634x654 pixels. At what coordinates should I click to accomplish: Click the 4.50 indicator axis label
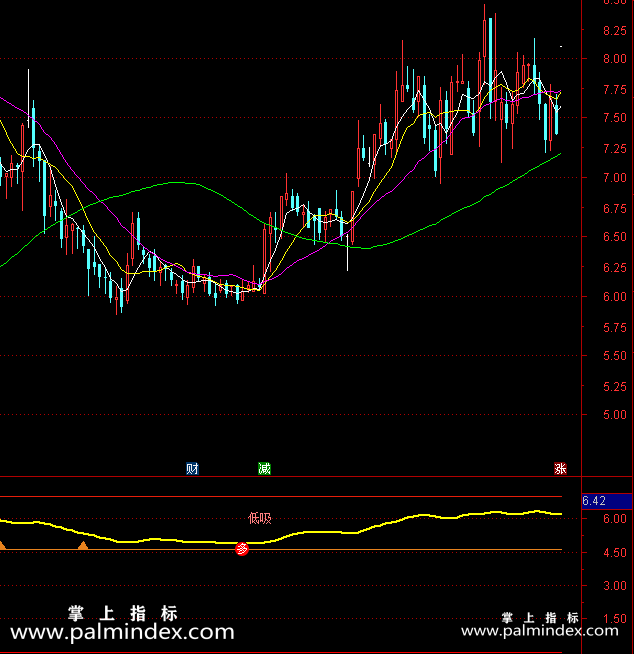[x=614, y=553]
